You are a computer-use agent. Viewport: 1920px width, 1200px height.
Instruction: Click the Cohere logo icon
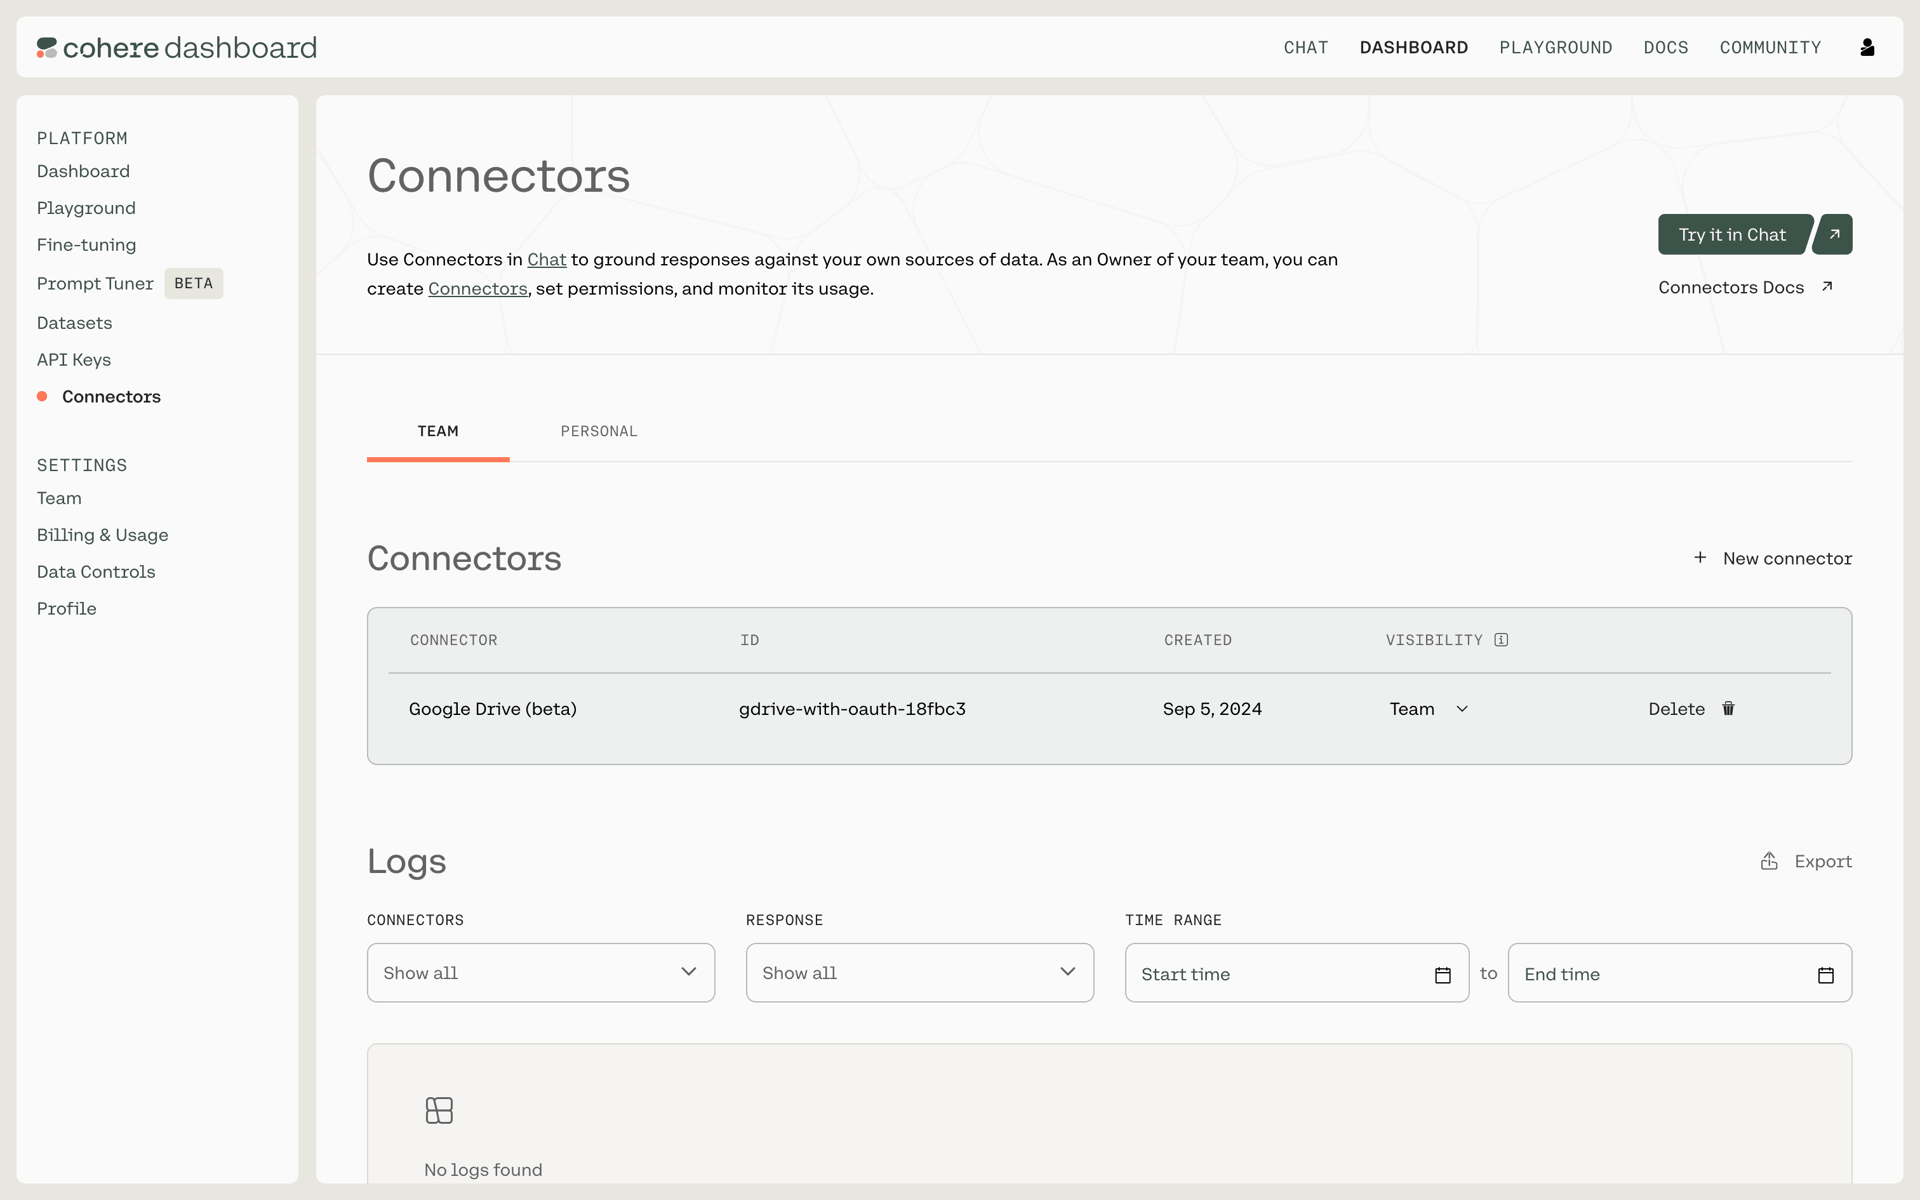point(47,48)
